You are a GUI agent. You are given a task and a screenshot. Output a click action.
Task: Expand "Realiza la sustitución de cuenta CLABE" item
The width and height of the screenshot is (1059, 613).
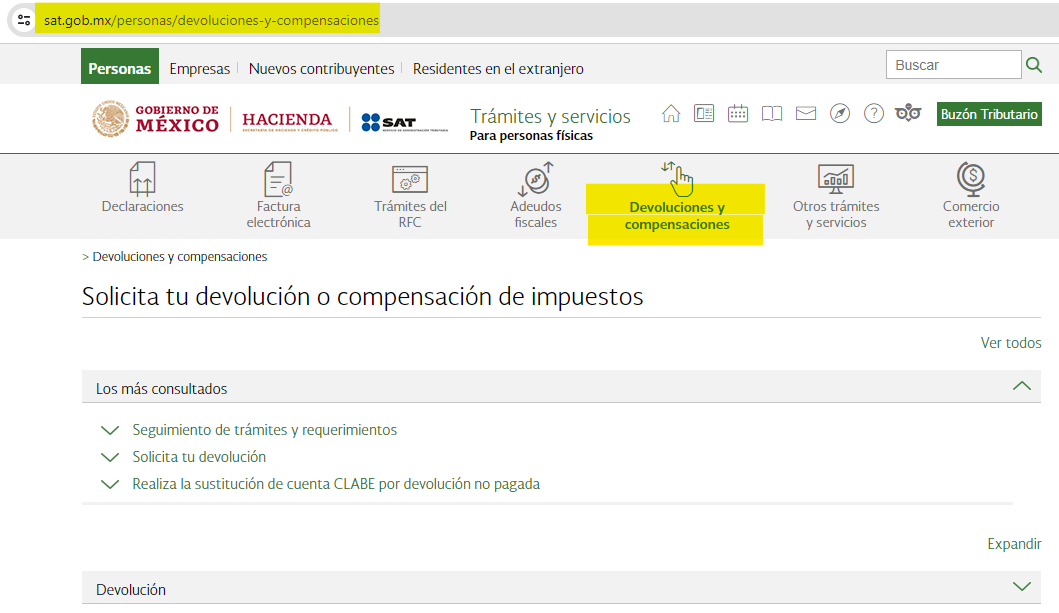pos(110,485)
